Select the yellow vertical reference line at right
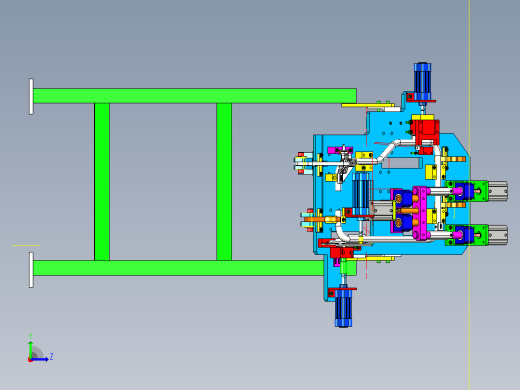 [469, 195]
